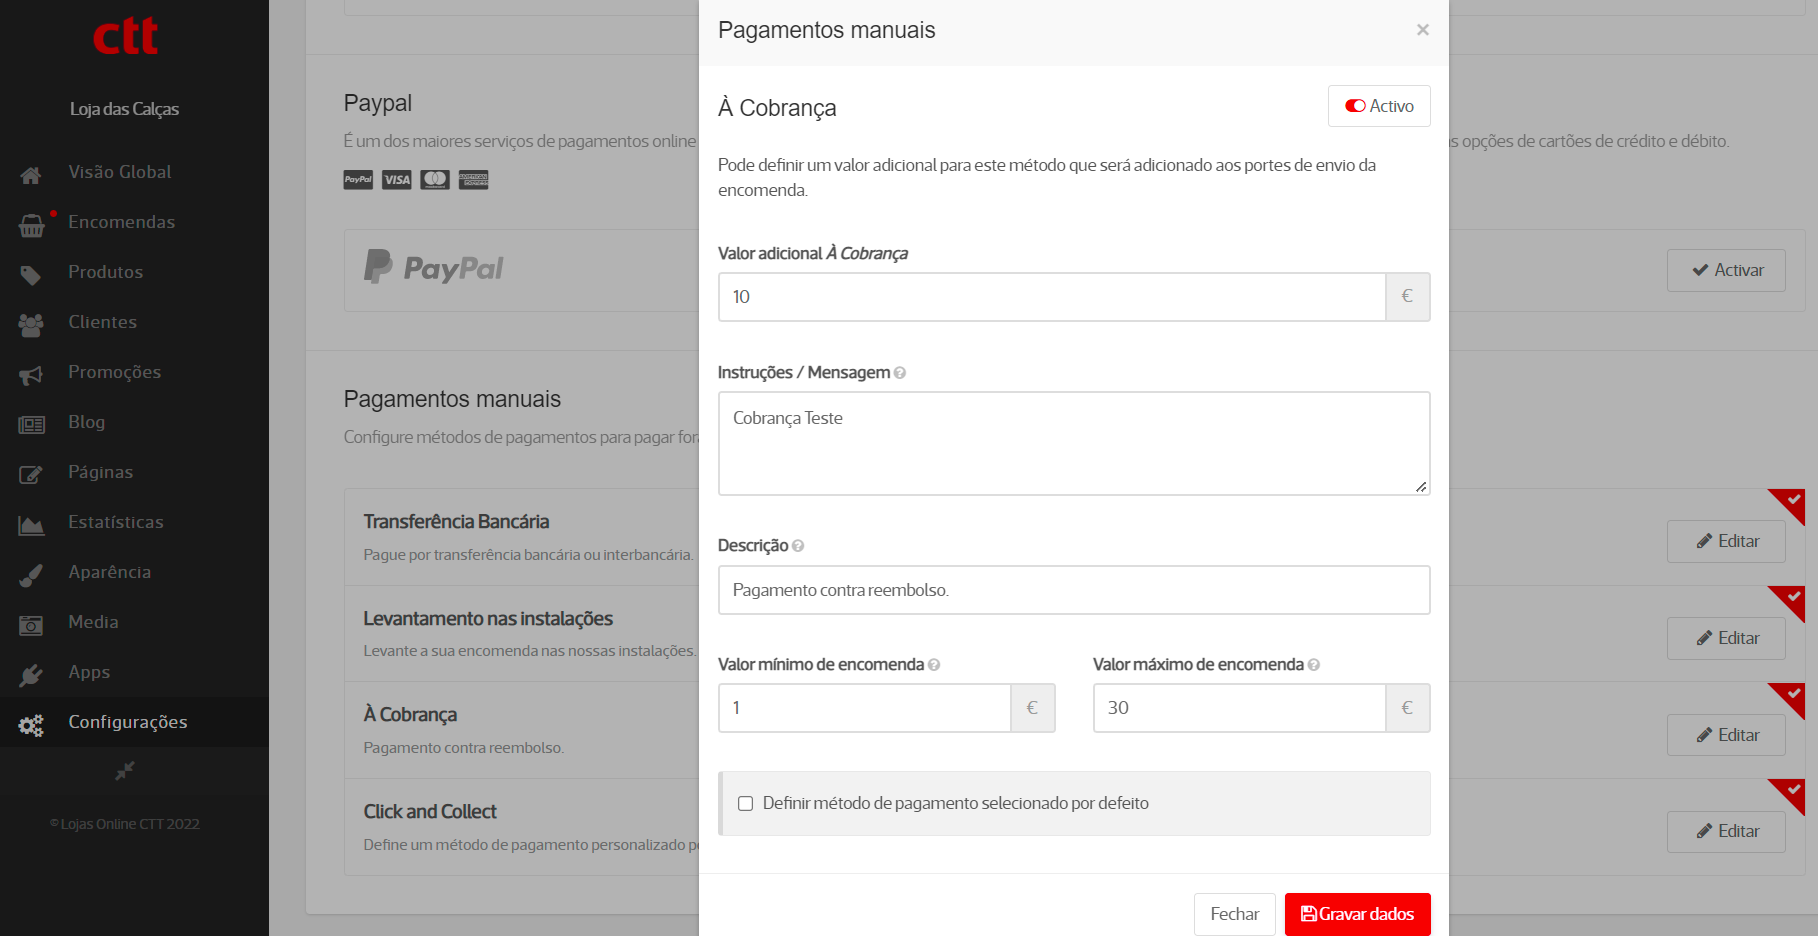Click the Aparência paintbrush icon

pos(31,575)
